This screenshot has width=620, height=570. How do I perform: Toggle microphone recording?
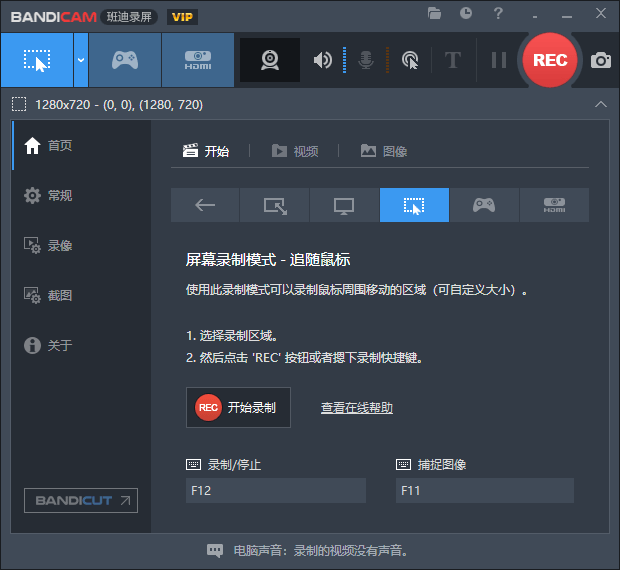(x=366, y=60)
